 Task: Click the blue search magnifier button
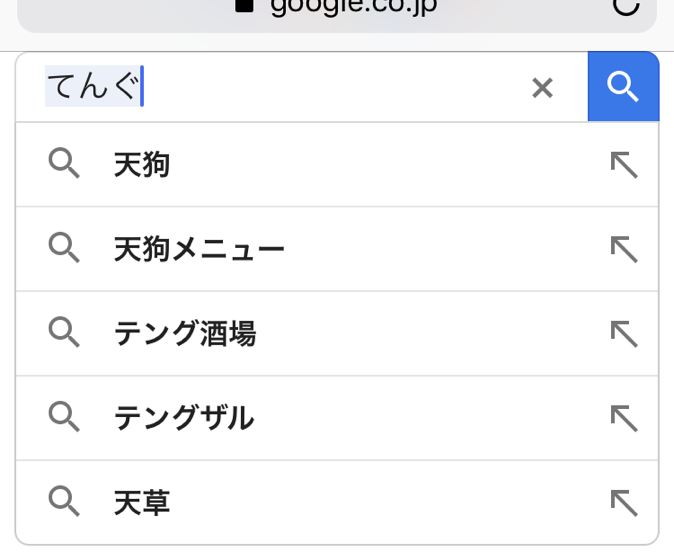point(623,87)
